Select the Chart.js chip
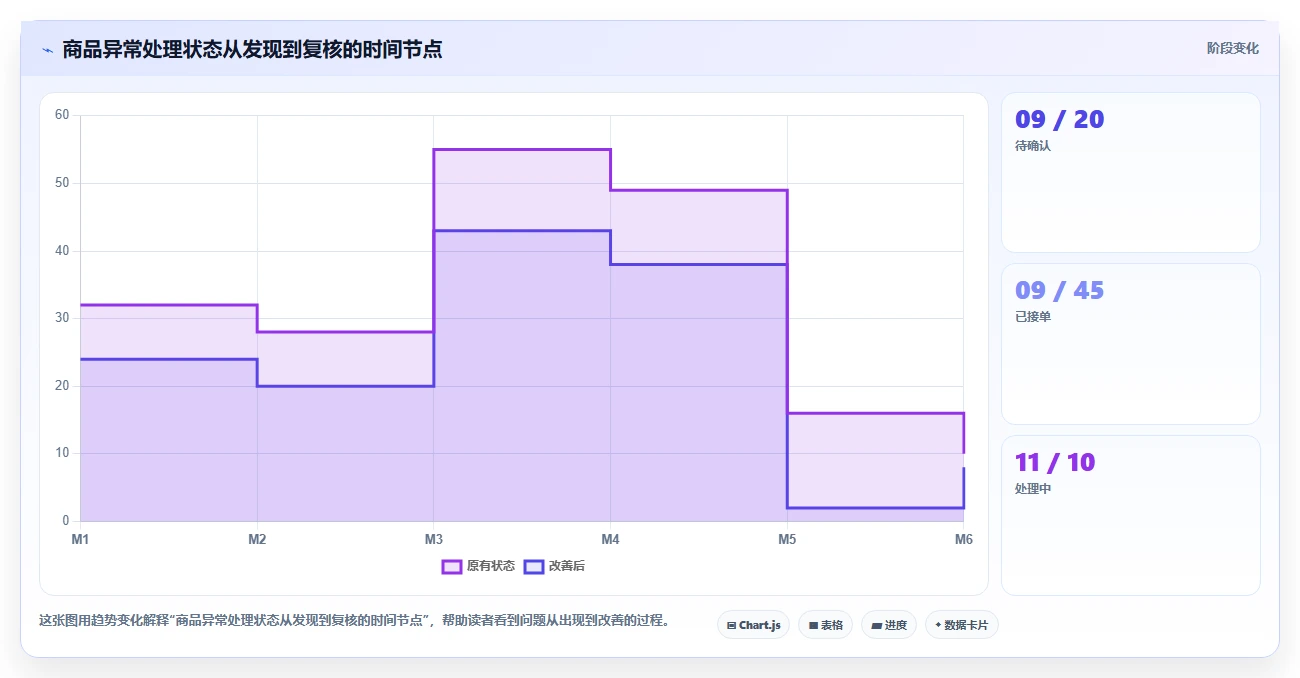 click(x=753, y=625)
